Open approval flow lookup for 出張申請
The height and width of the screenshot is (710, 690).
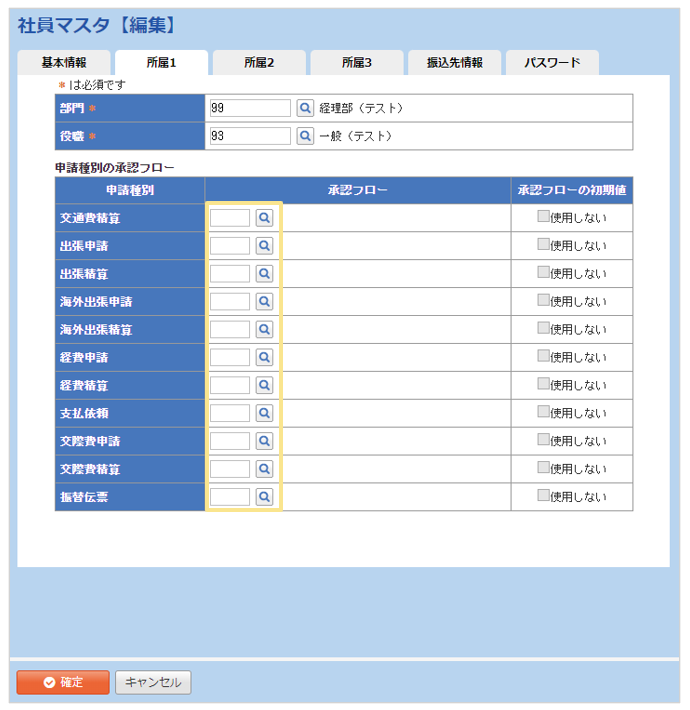tap(264, 245)
